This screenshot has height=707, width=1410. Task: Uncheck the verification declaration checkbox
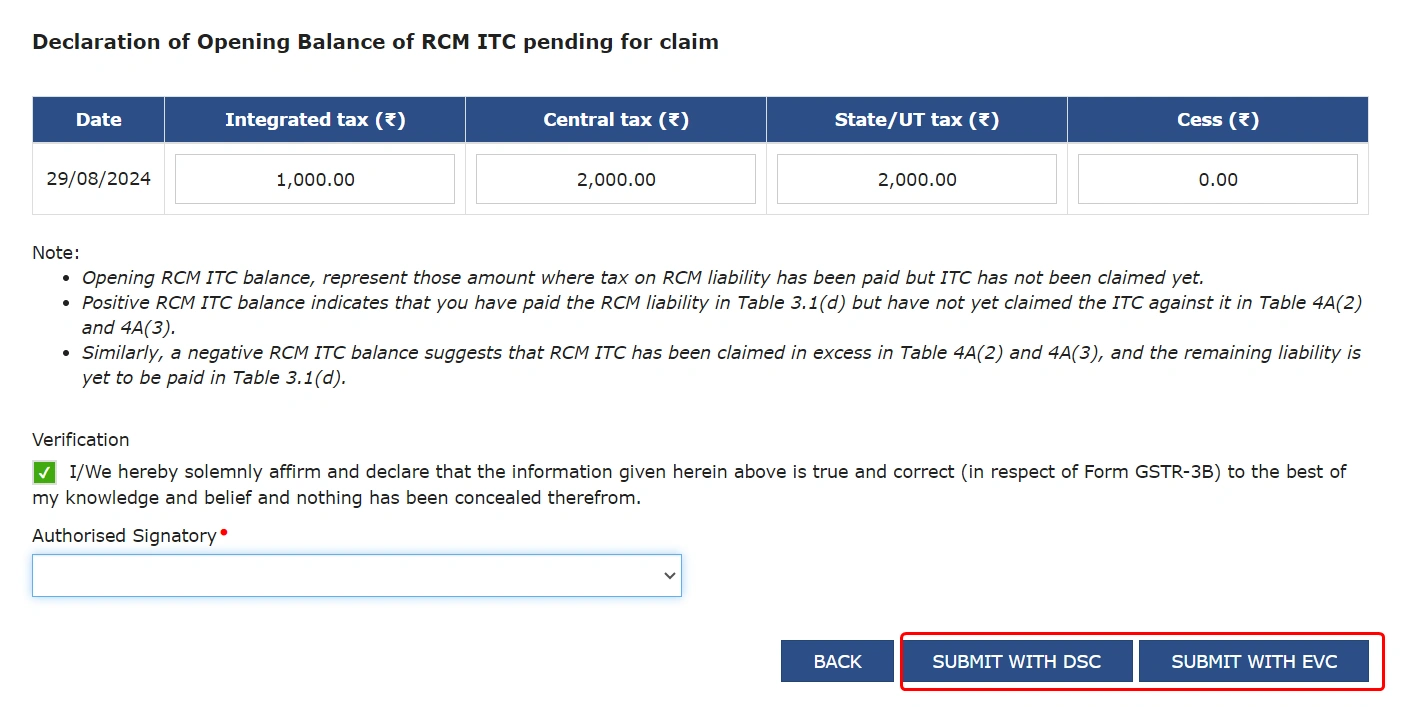(43, 471)
